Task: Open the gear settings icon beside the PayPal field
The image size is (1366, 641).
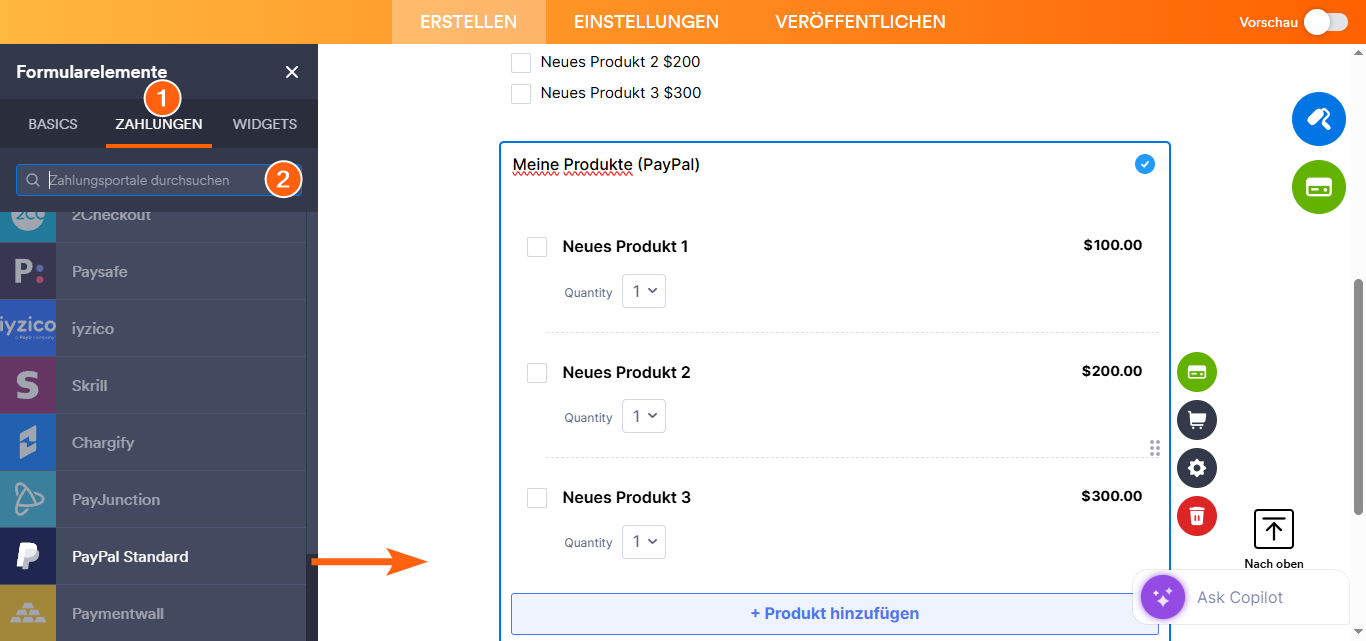Action: pyautogui.click(x=1196, y=467)
